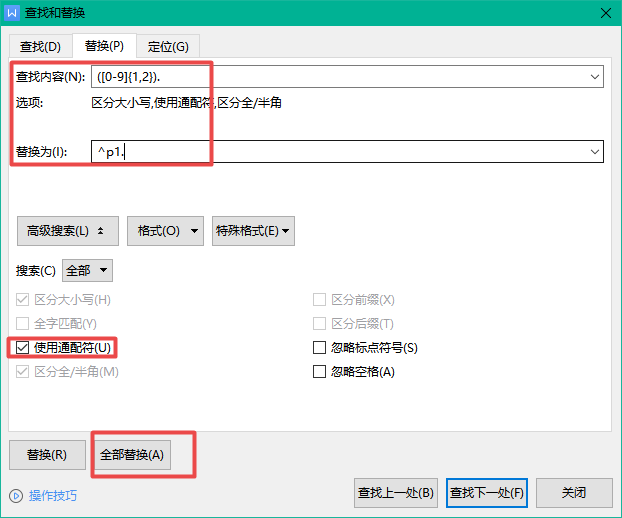This screenshot has width=622, height=518.
Task: Open the 操作技巧 link
Action: tap(52, 495)
